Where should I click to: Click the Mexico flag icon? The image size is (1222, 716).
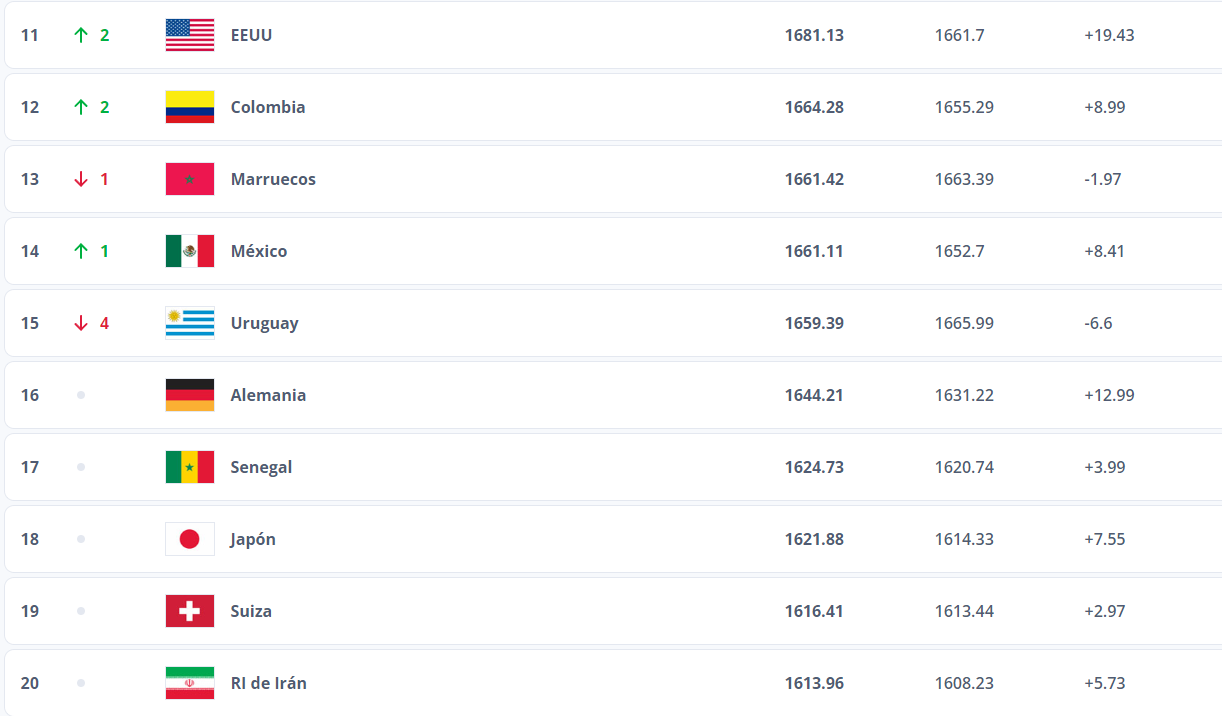tap(190, 251)
